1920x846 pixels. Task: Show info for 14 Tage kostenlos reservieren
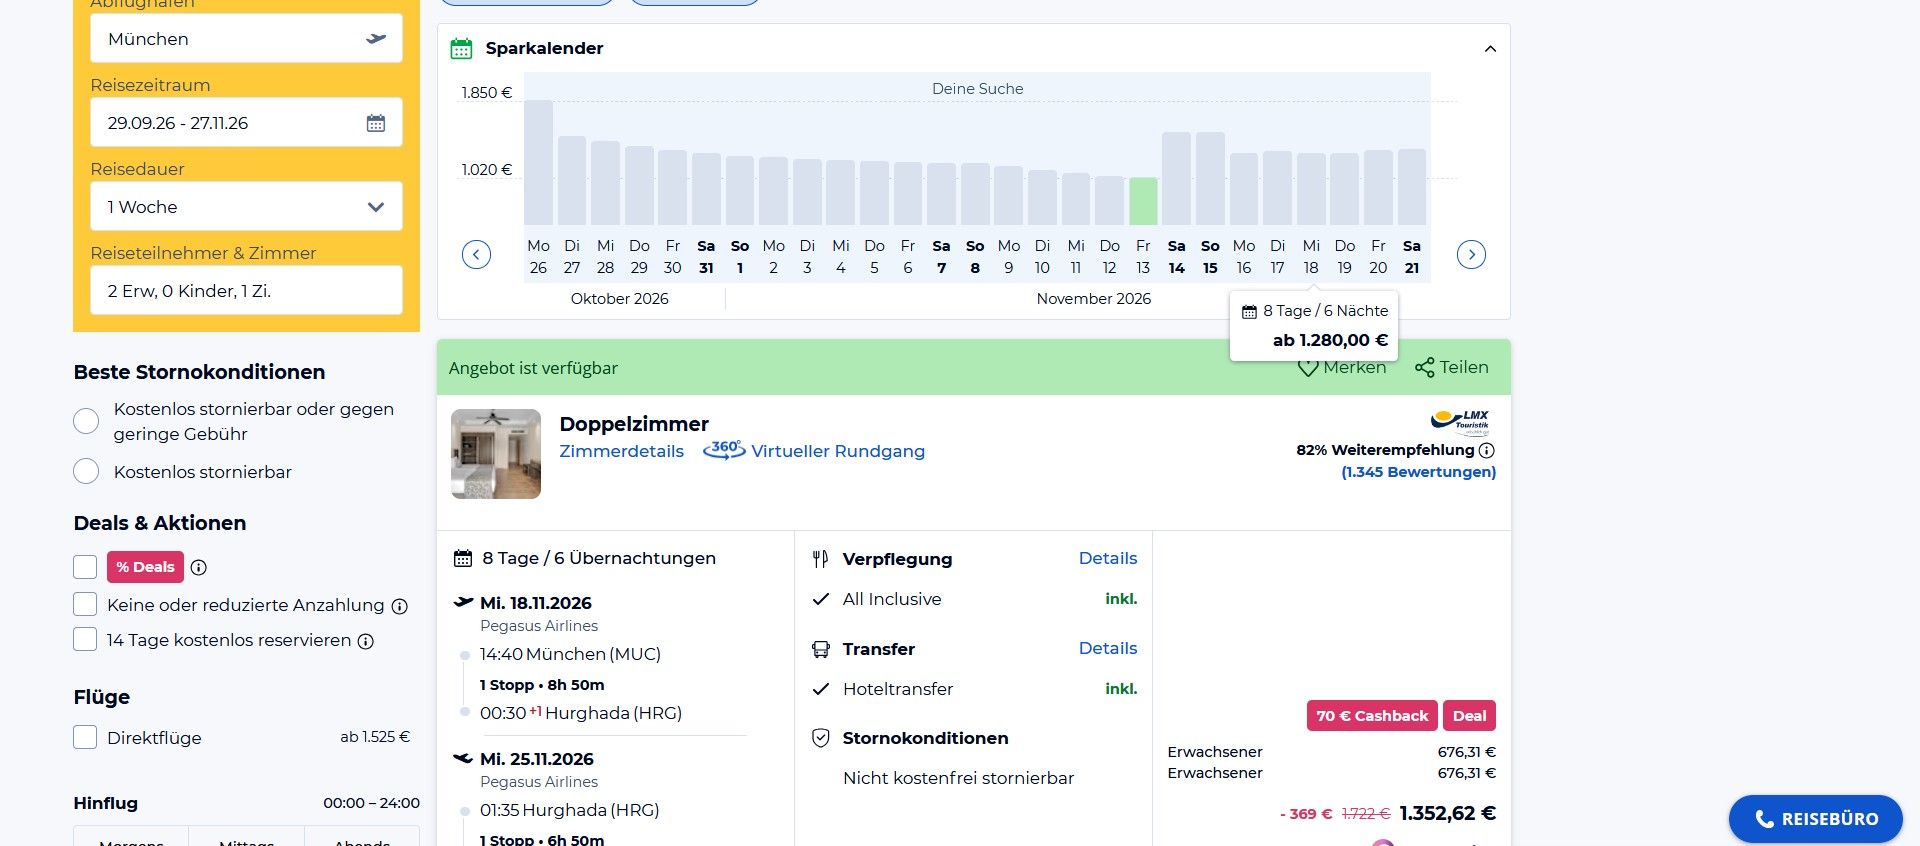pos(366,641)
